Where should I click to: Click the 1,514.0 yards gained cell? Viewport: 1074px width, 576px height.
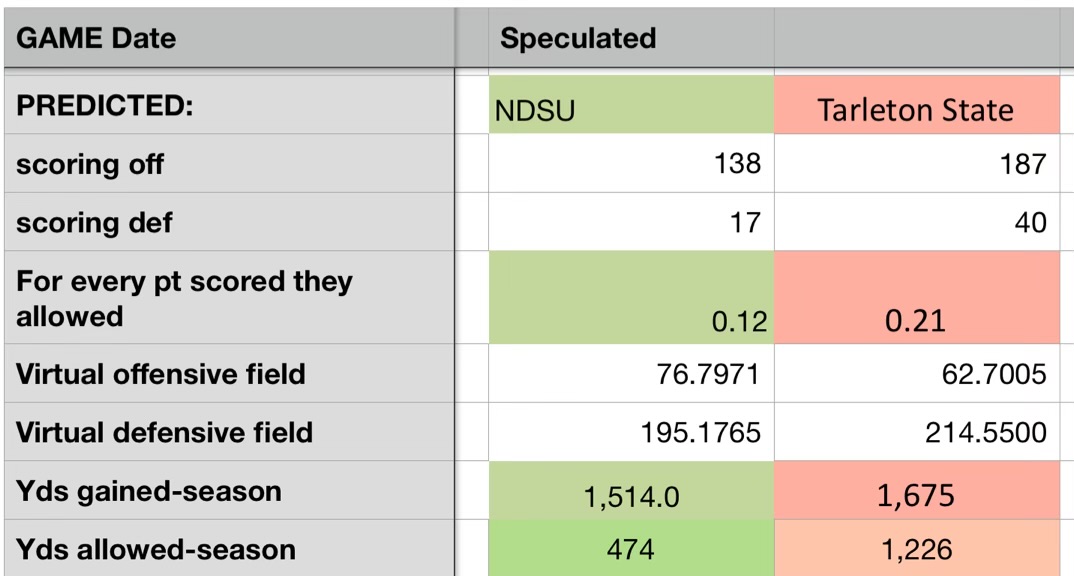pyautogui.click(x=630, y=491)
